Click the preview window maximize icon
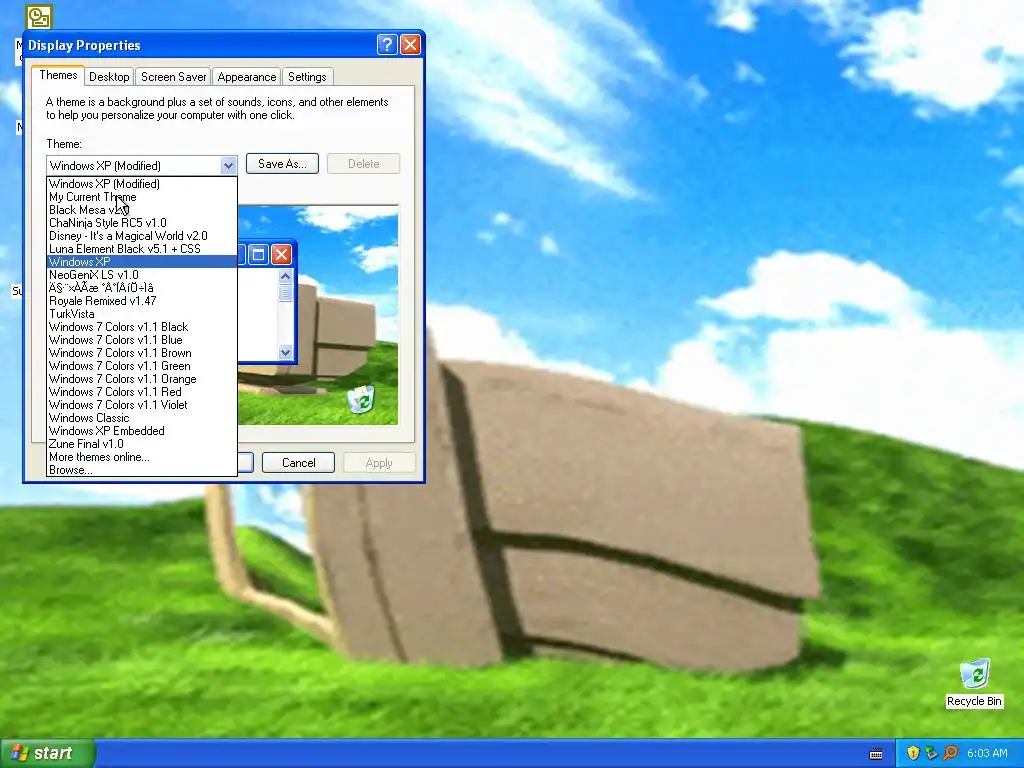 (258, 254)
